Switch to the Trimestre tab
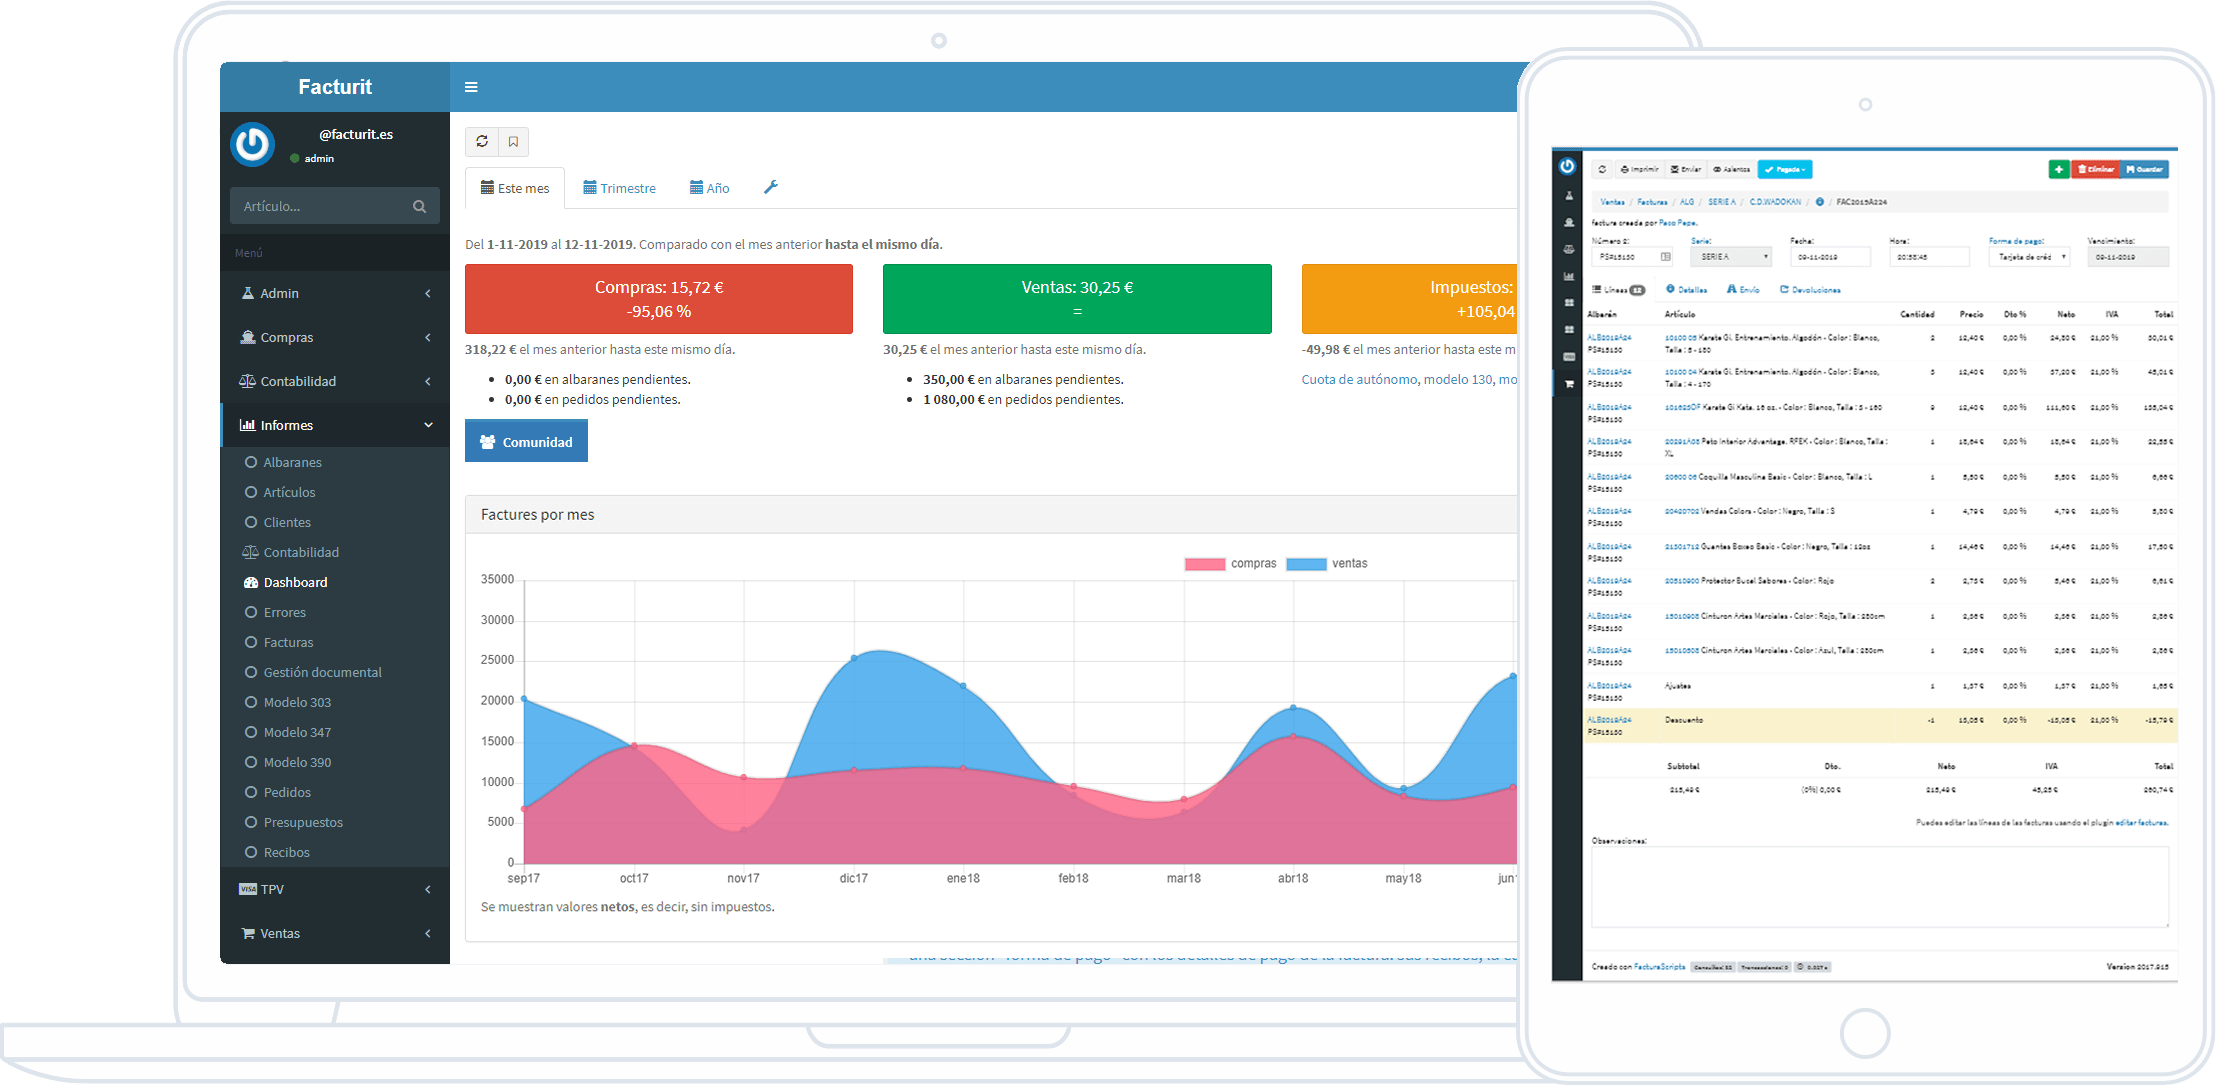The width and height of the screenshot is (2216, 1086). click(x=620, y=187)
